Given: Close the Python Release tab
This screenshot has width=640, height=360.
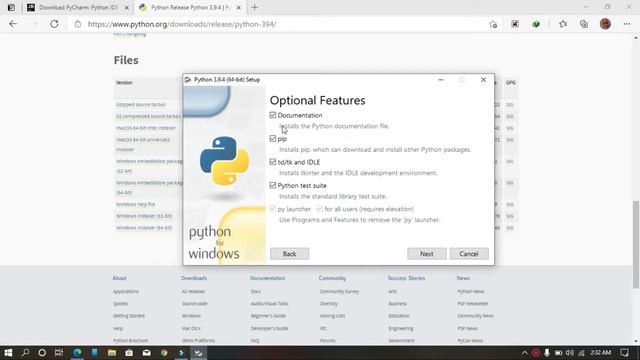Looking at the screenshot, I should pyautogui.click(x=239, y=8).
